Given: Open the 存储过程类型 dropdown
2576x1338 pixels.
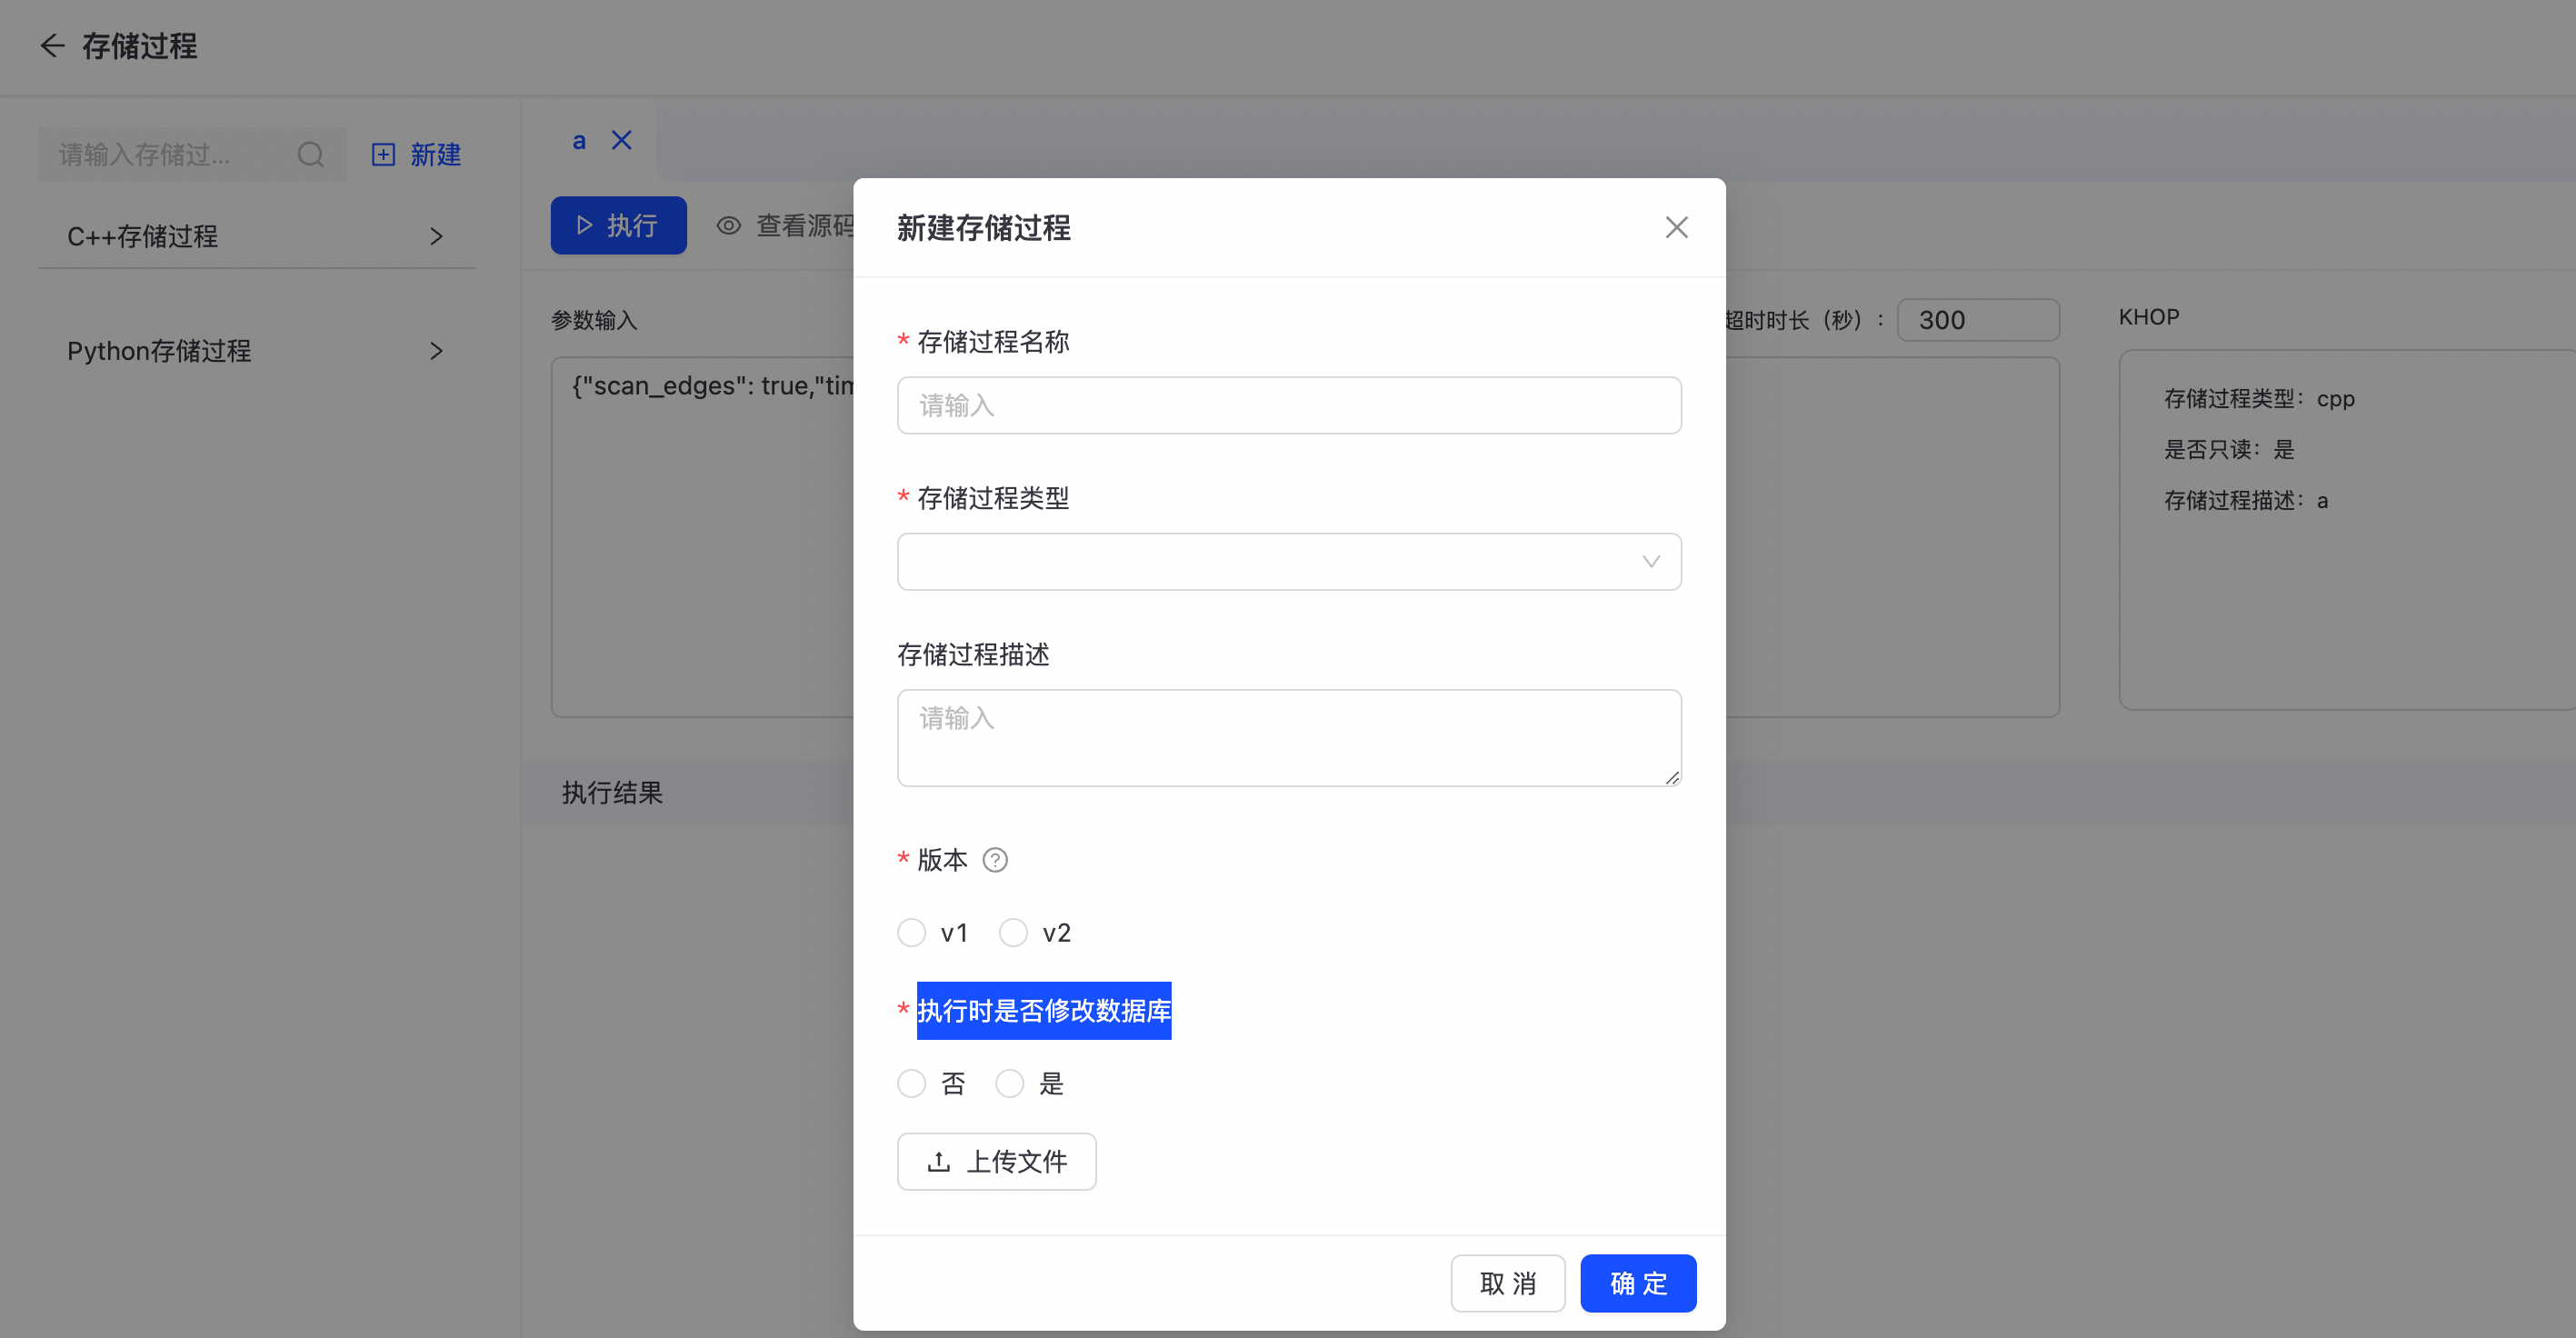Looking at the screenshot, I should (x=1288, y=561).
